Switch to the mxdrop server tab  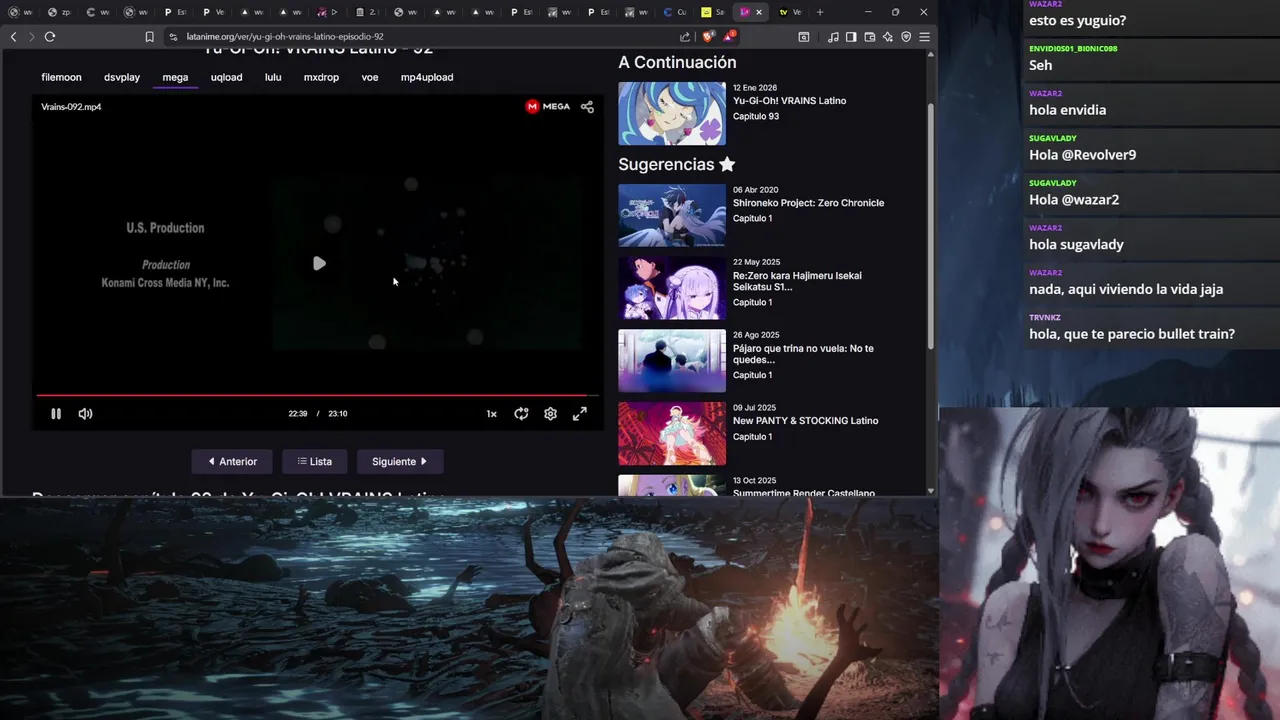321,77
